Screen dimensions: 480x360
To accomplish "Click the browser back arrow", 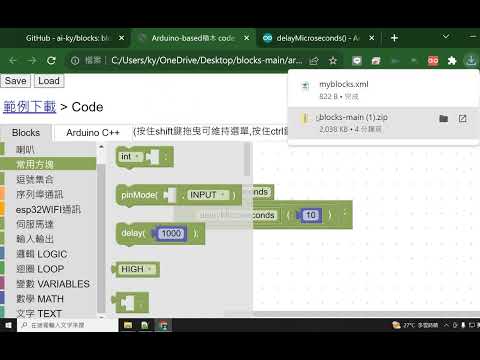I will pyautogui.click(x=13, y=60).
